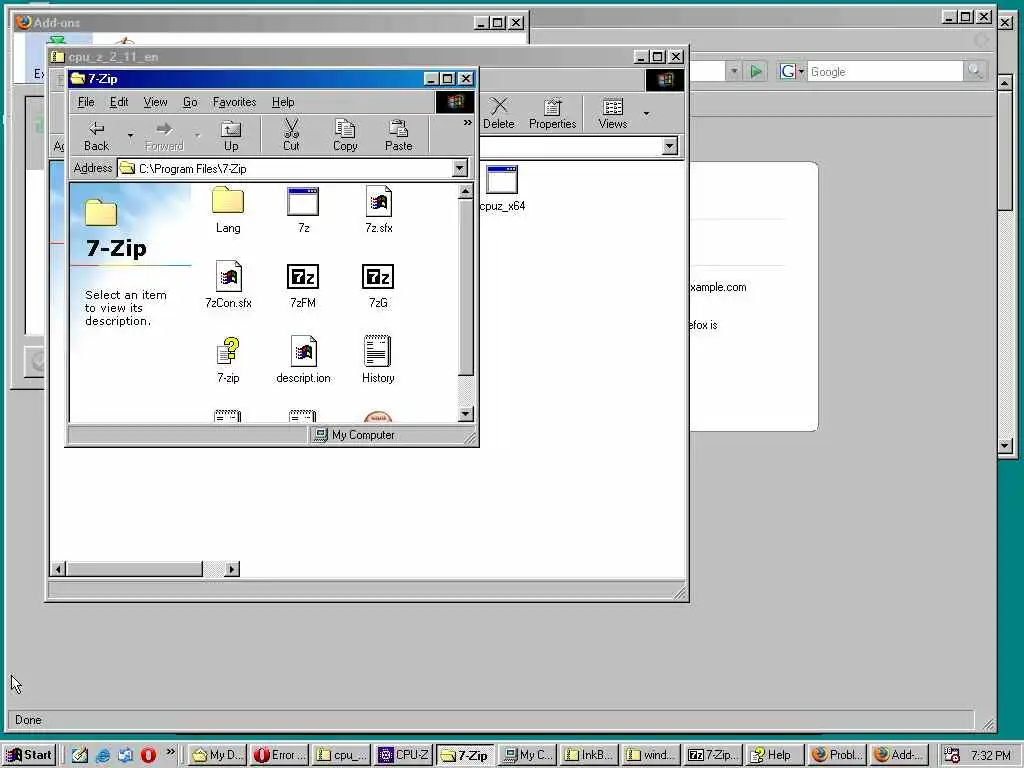This screenshot has width=1024, height=768.
Task: Click the Paste toolbar button
Action: point(398,136)
